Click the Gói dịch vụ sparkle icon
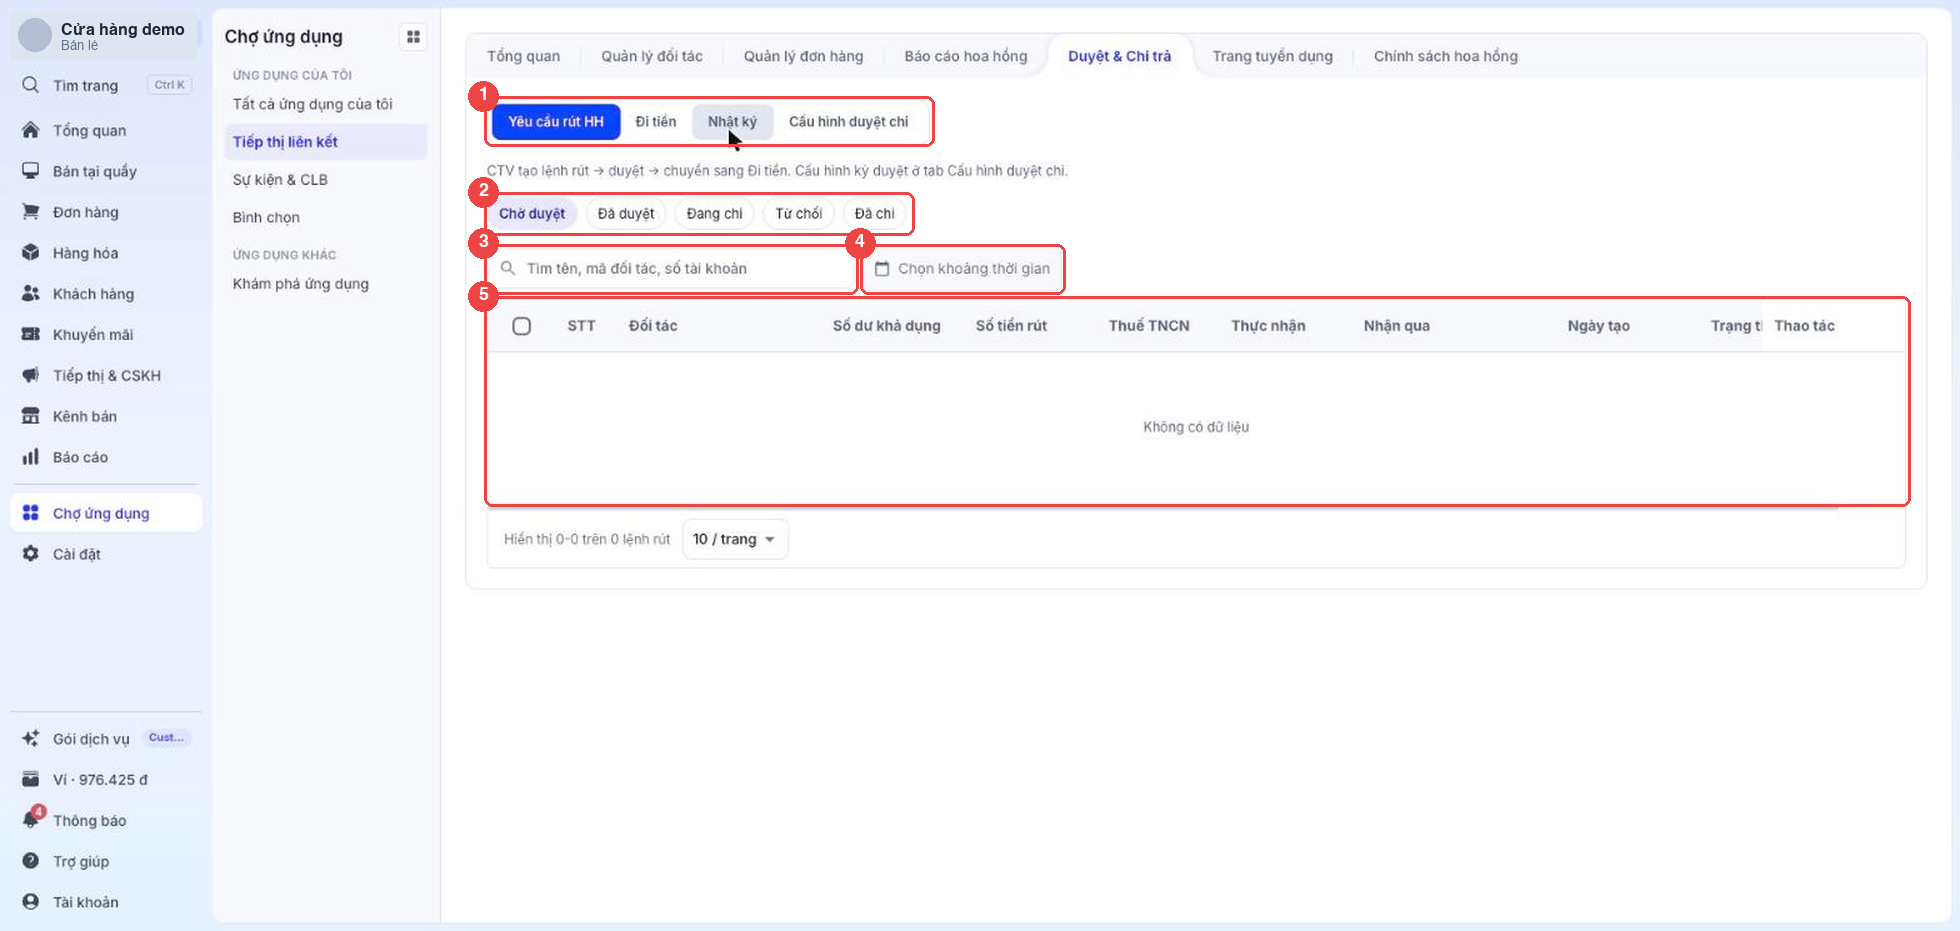1960x931 pixels. pyautogui.click(x=31, y=739)
